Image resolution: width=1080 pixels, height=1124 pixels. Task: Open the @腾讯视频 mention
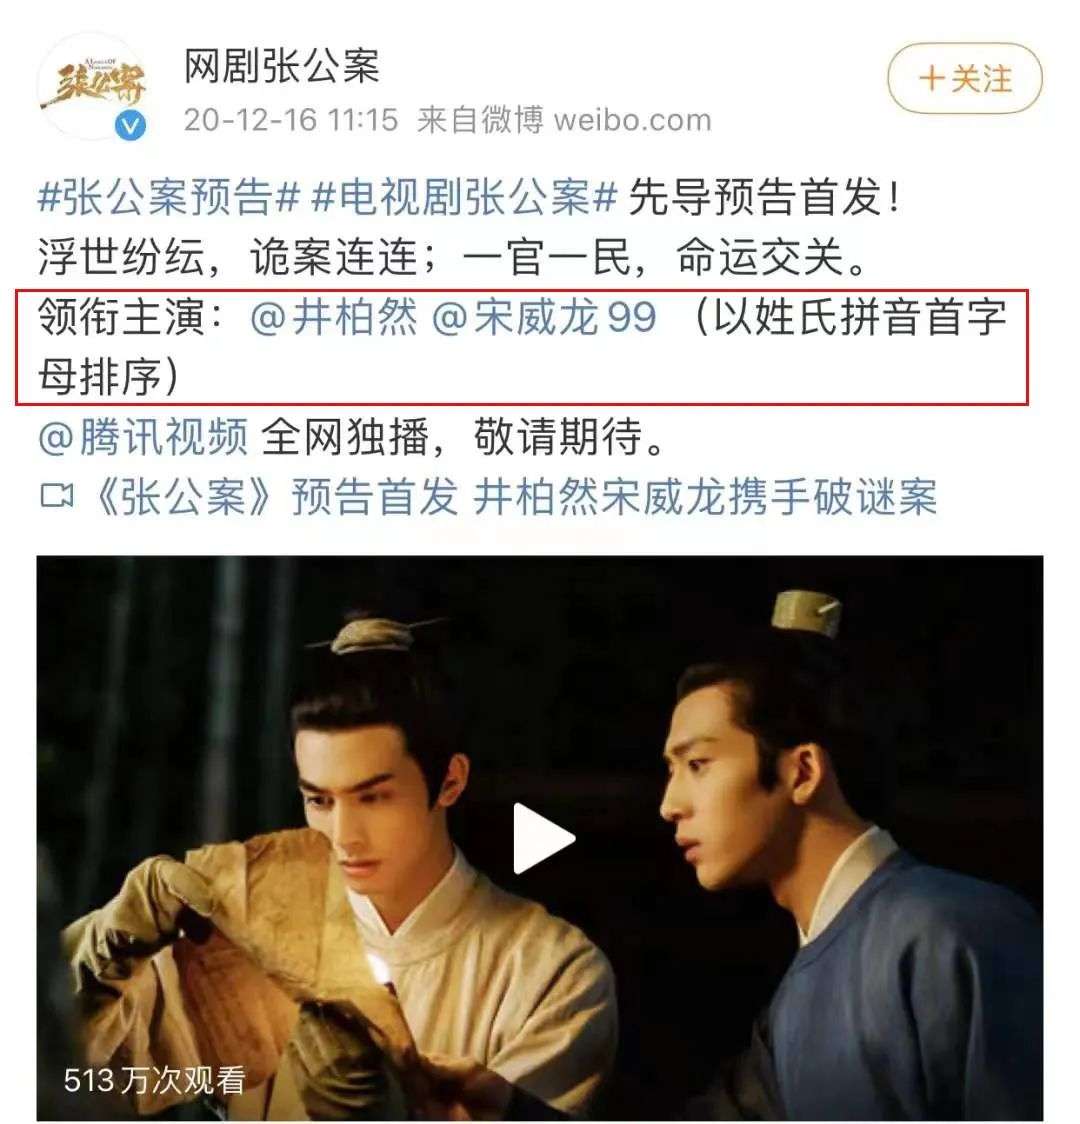[143, 437]
